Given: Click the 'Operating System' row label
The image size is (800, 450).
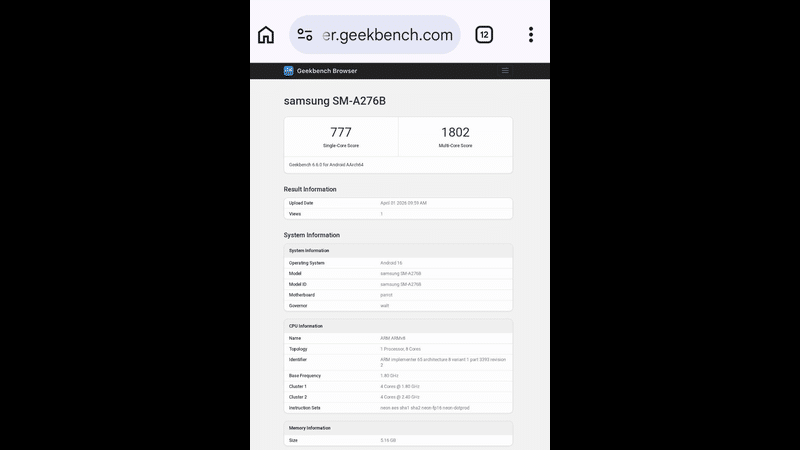Looking at the screenshot, I should (307, 263).
